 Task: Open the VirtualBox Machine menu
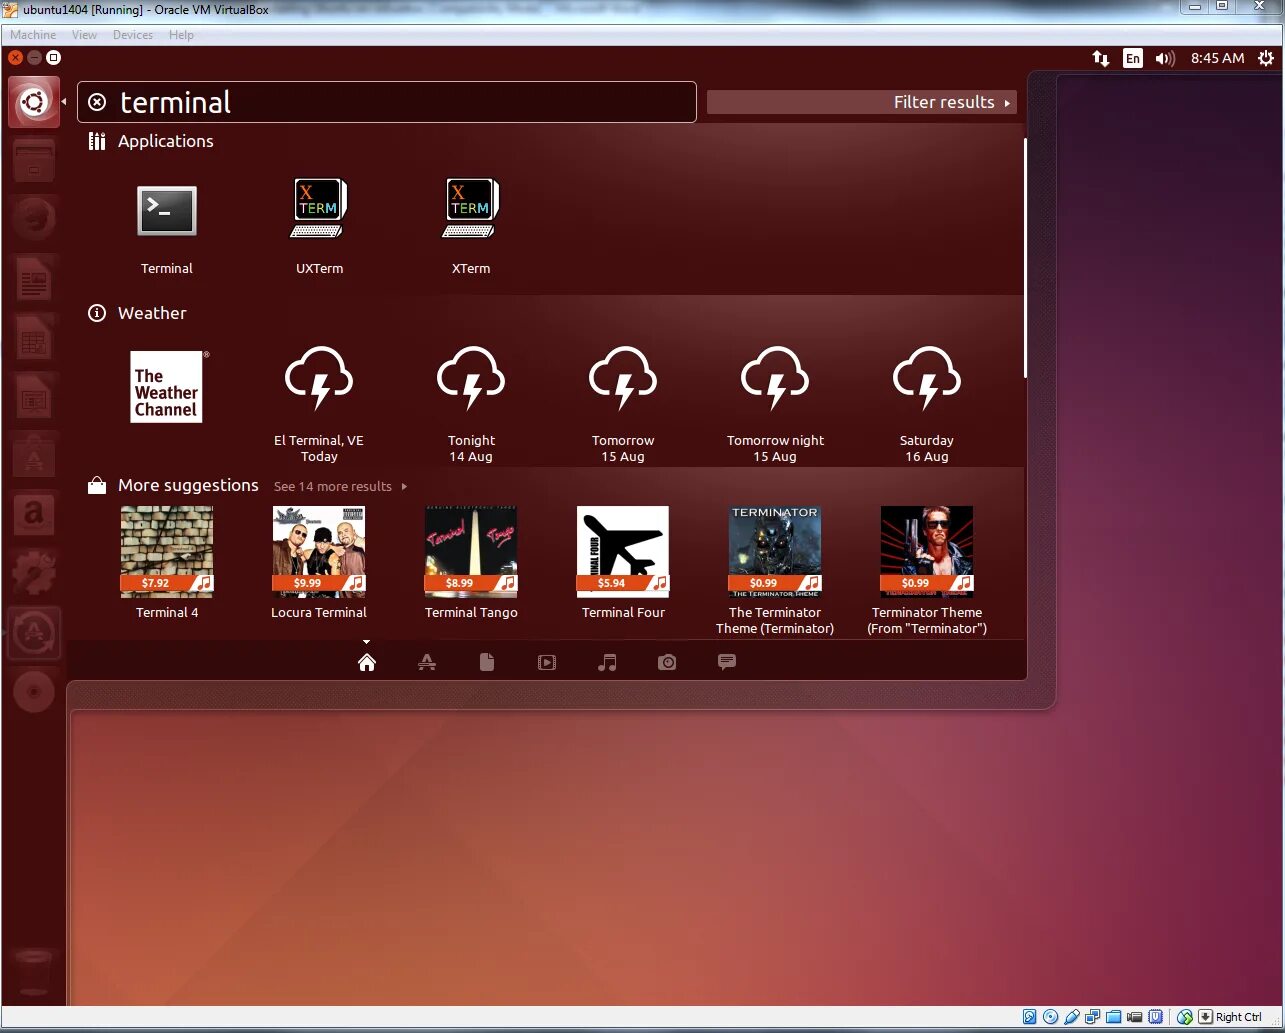(33, 34)
